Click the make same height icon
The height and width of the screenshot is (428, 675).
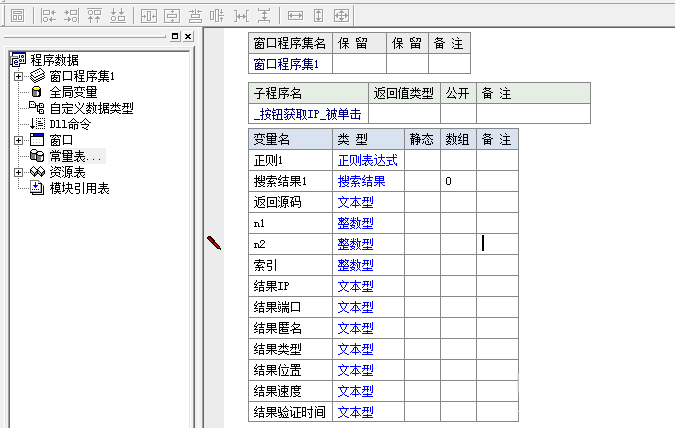318,15
